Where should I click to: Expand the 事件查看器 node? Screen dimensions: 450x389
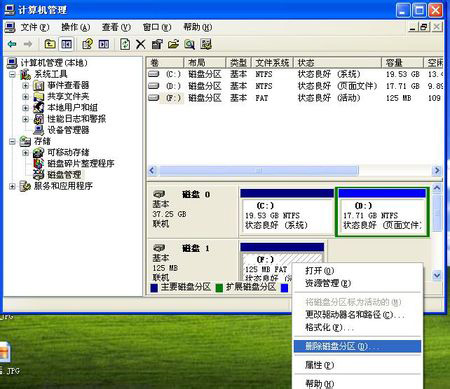[x=25, y=85]
